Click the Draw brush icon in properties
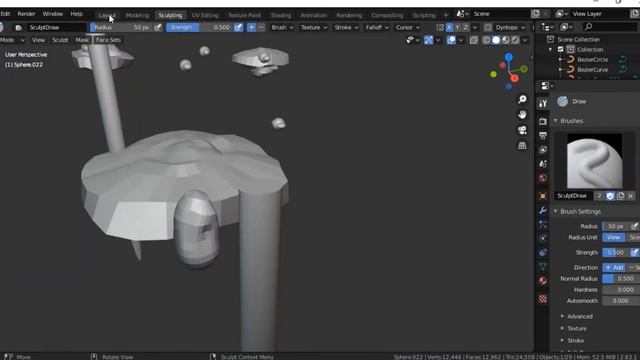The image size is (640, 360). pos(562,101)
